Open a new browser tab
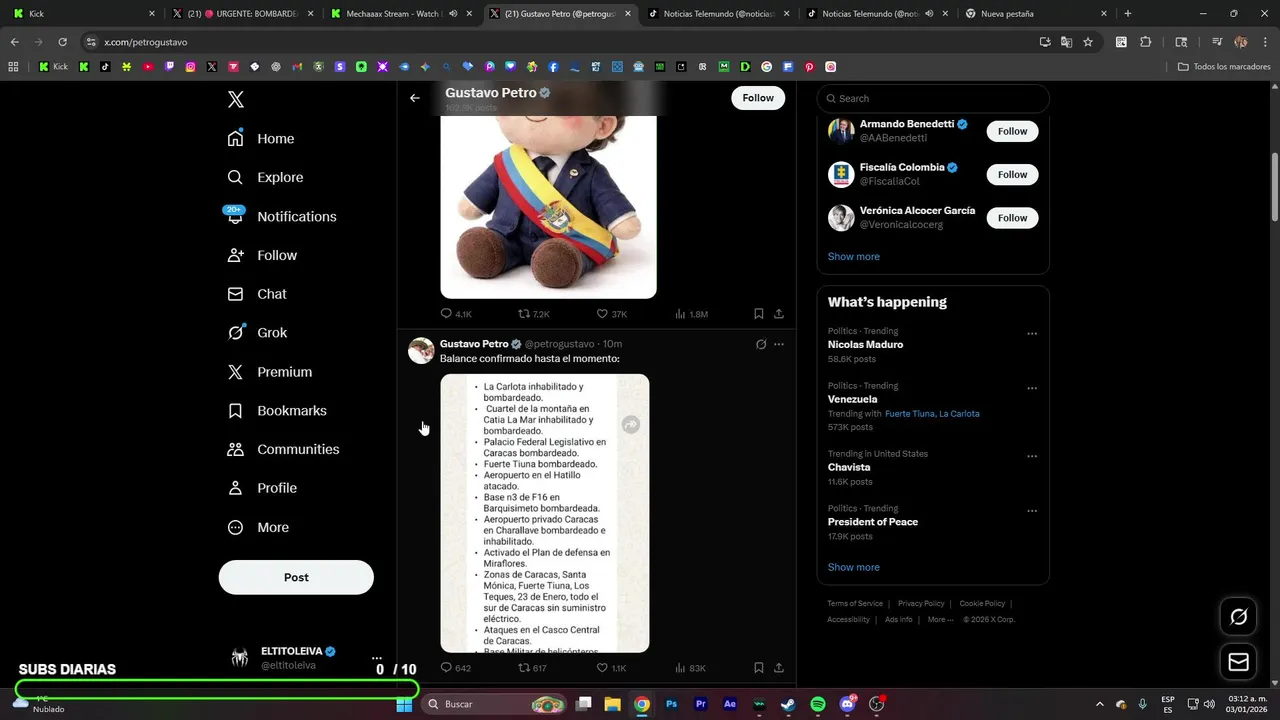 click(1128, 14)
